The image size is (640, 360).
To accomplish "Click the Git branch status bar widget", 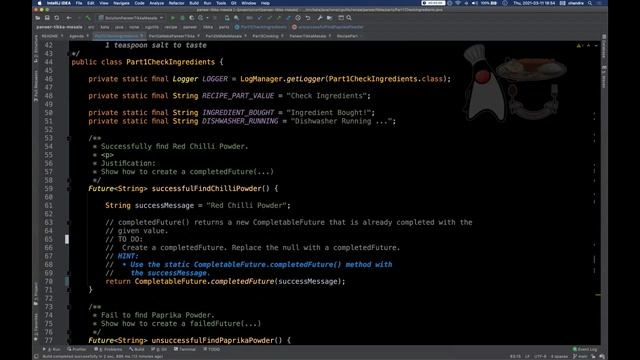I will click(580, 356).
